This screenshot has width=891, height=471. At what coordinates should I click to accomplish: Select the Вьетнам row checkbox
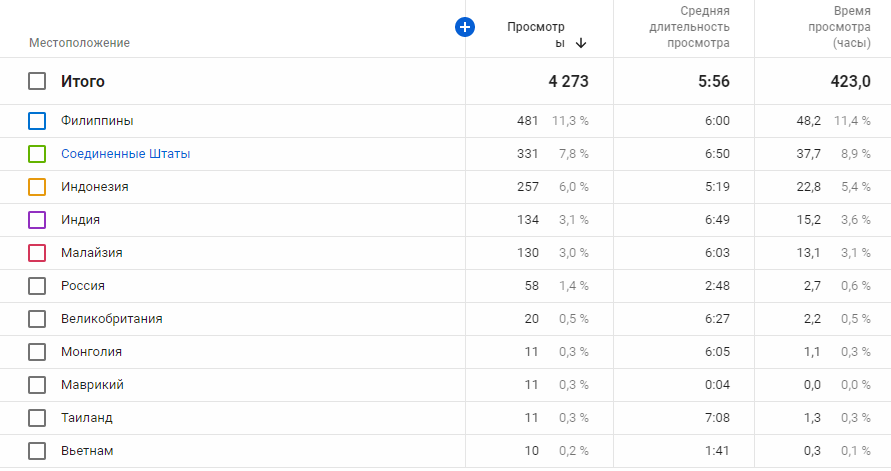tap(37, 451)
